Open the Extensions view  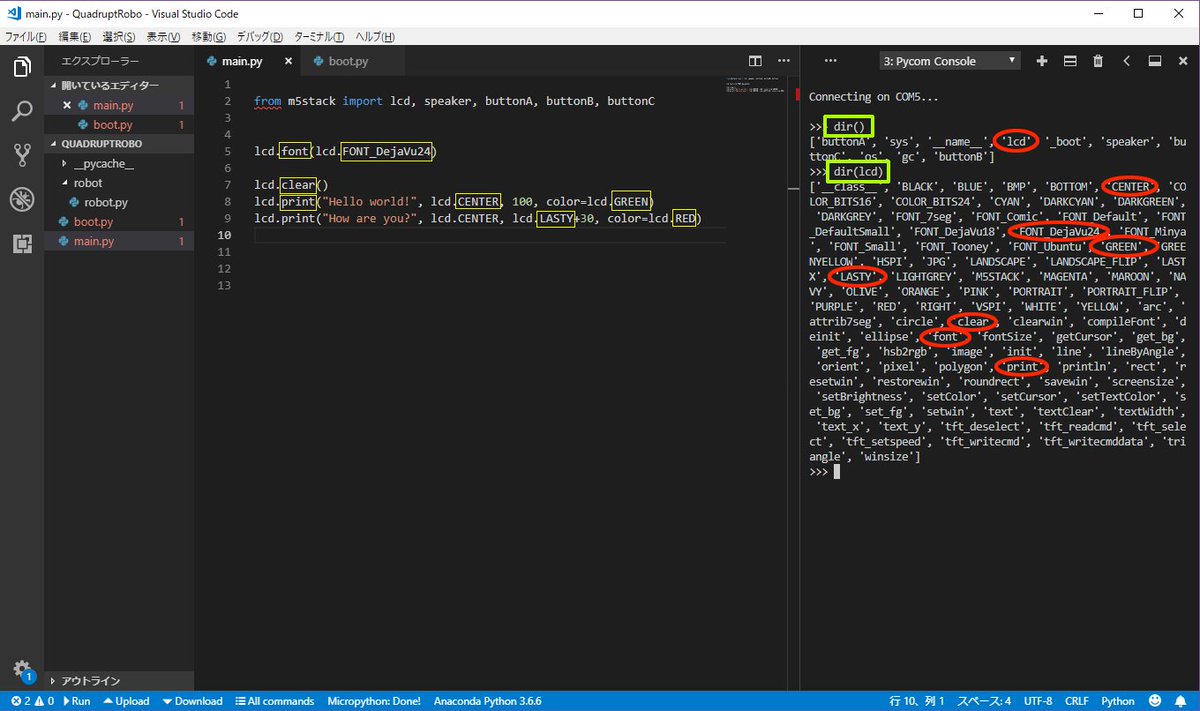click(22, 243)
